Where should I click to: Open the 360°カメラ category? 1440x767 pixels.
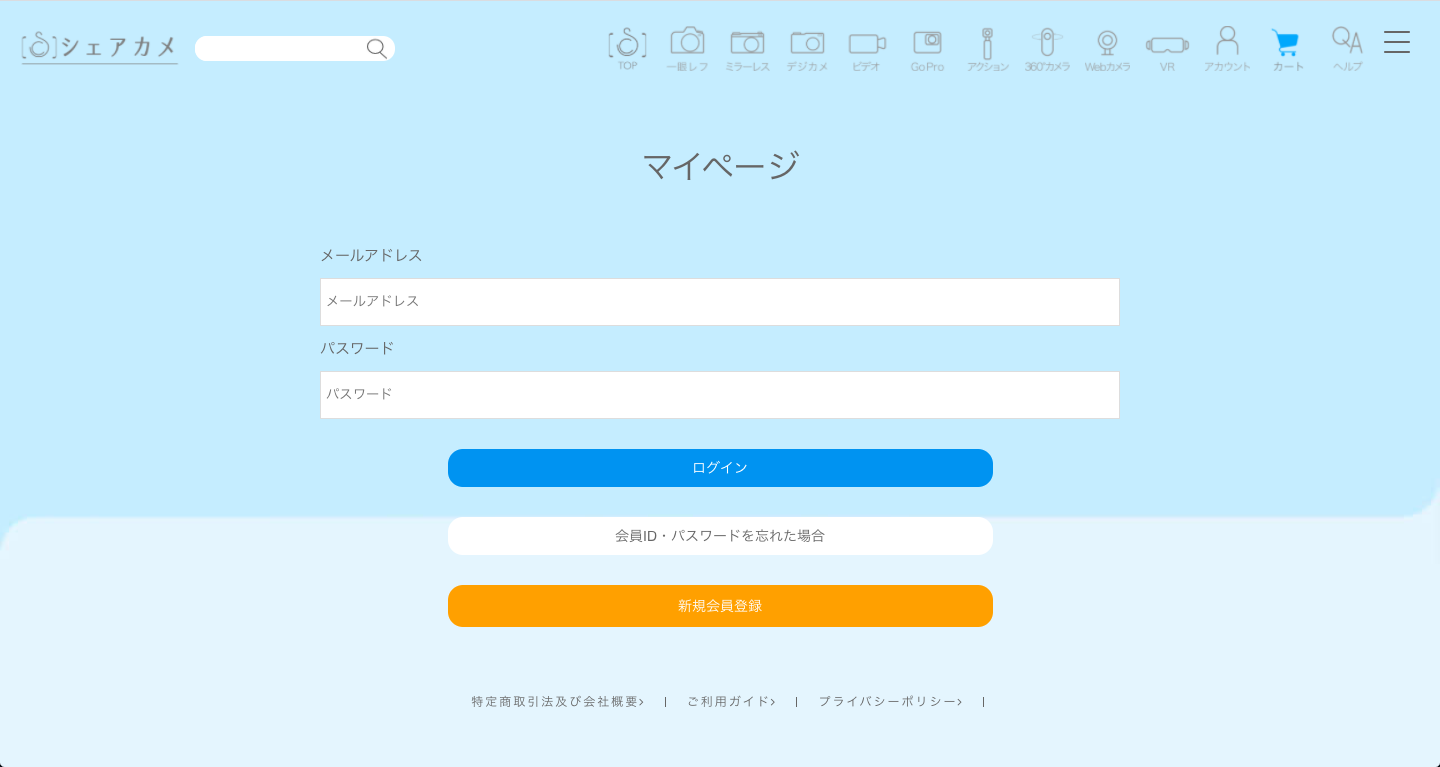tap(1047, 49)
